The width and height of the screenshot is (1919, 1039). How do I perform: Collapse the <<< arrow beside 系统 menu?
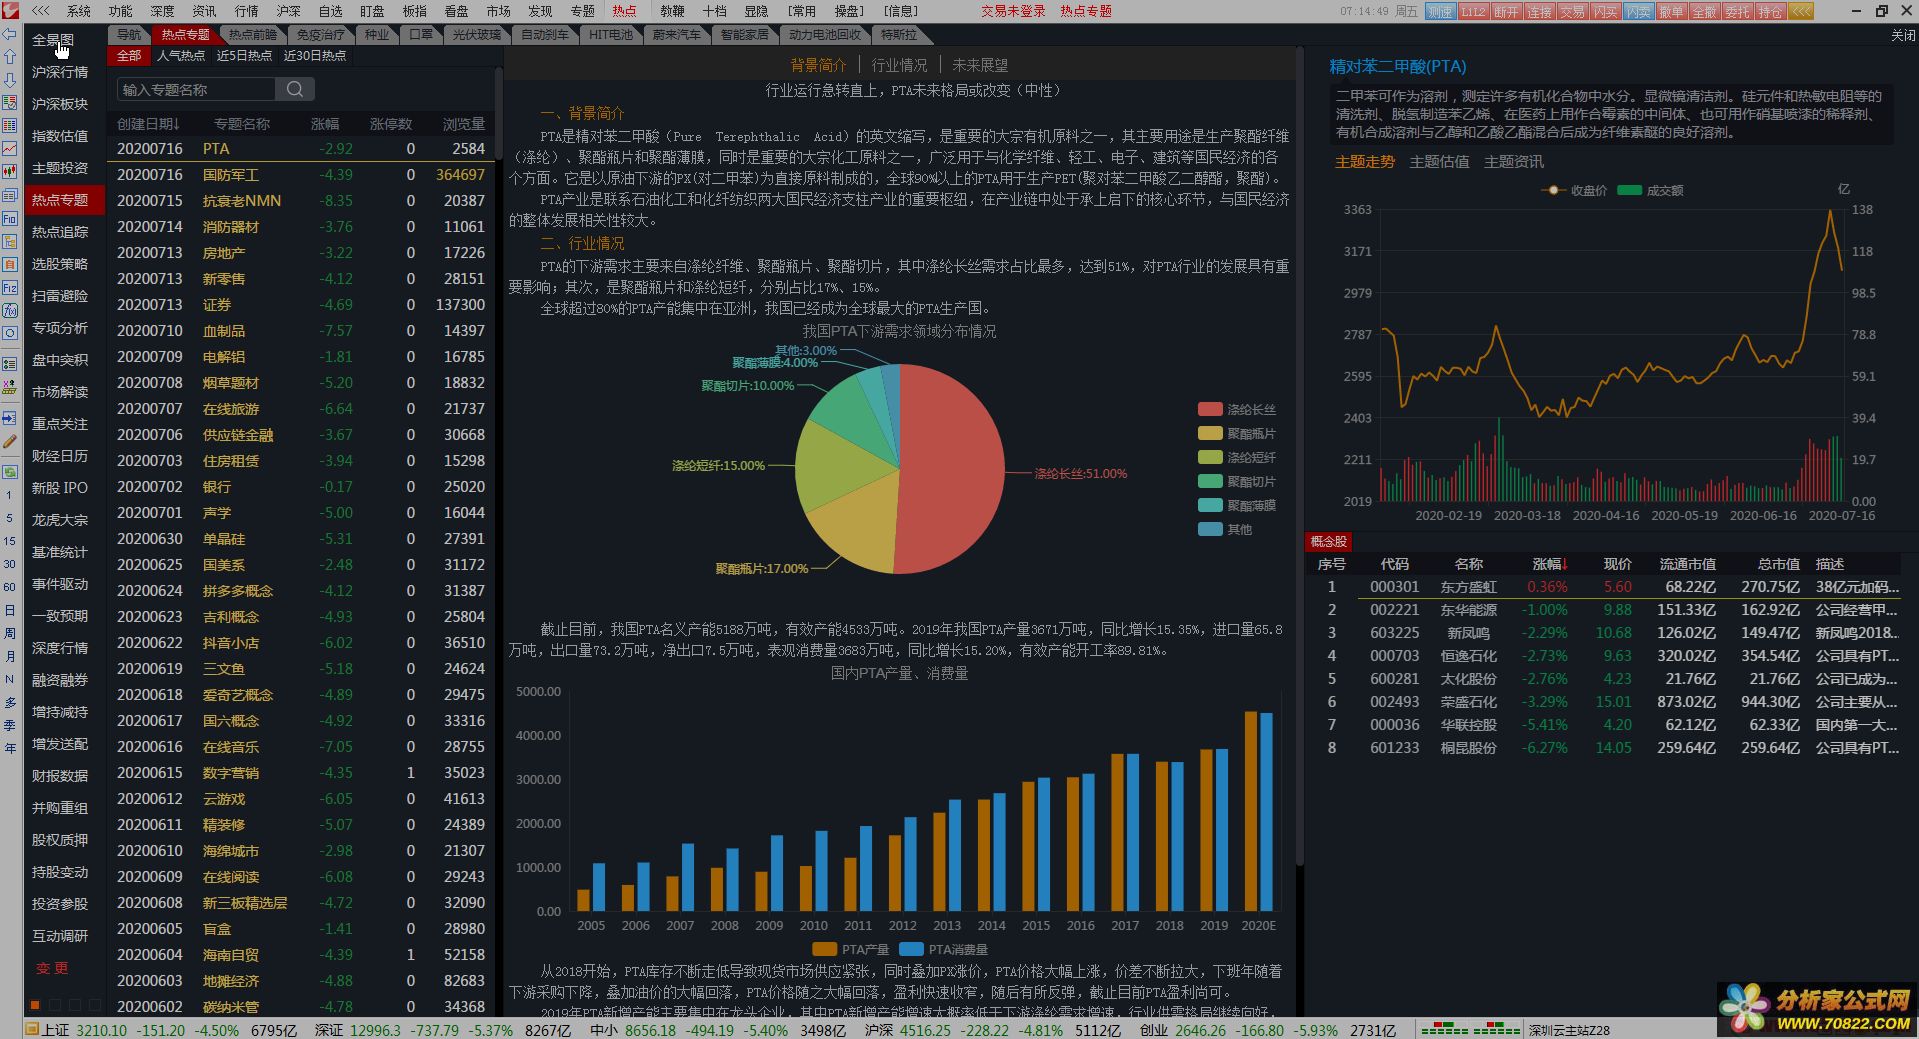coord(41,11)
